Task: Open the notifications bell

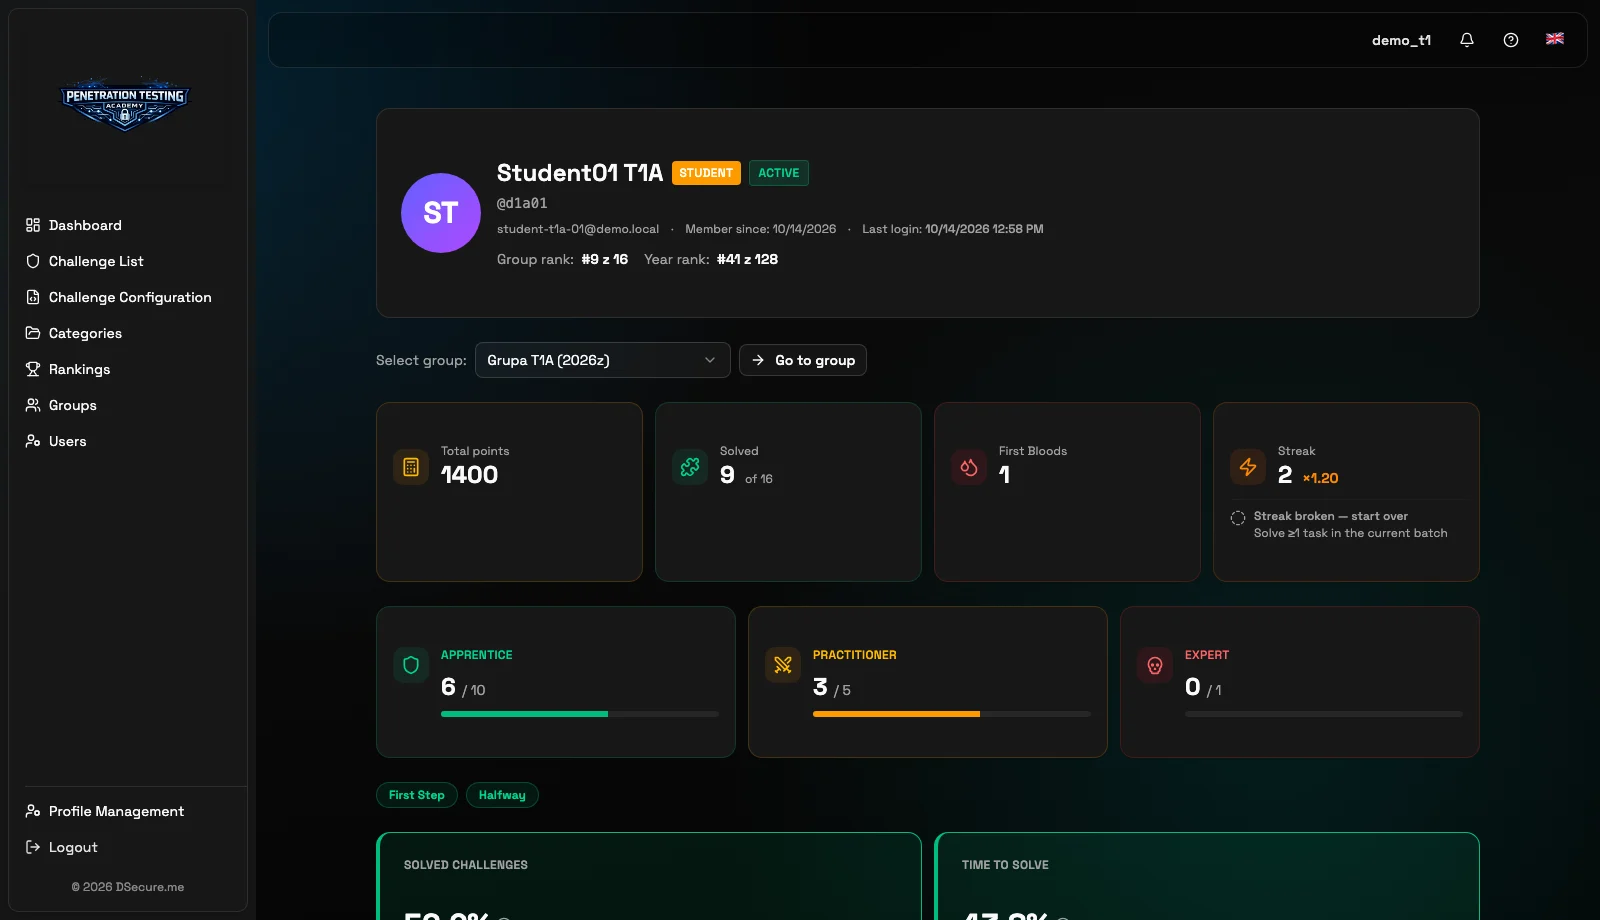Action: (x=1467, y=40)
